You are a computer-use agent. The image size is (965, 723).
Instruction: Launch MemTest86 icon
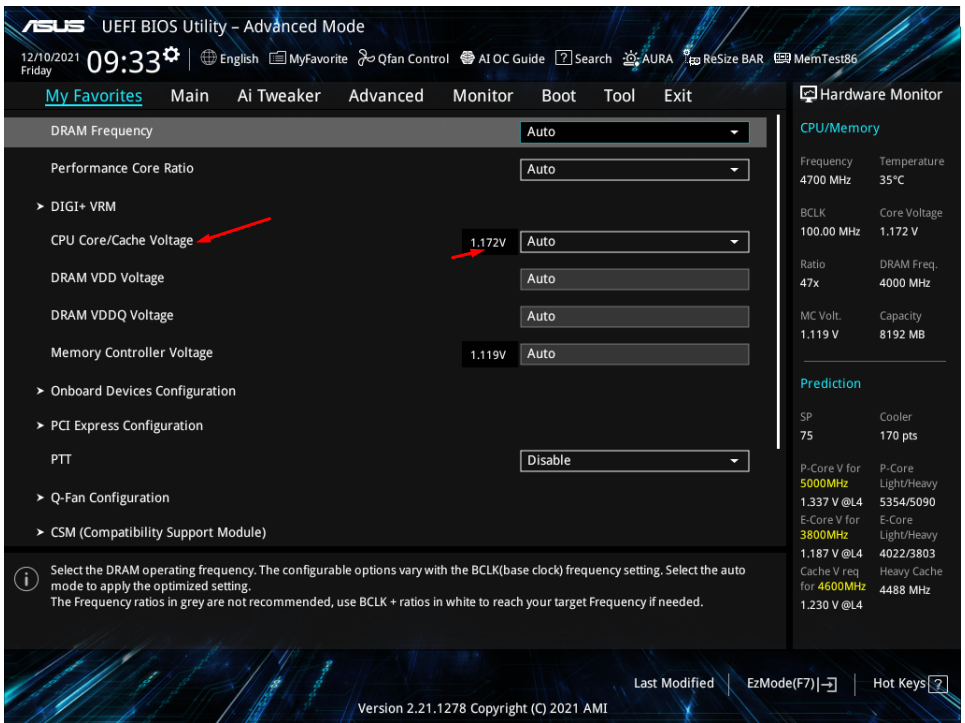782,58
